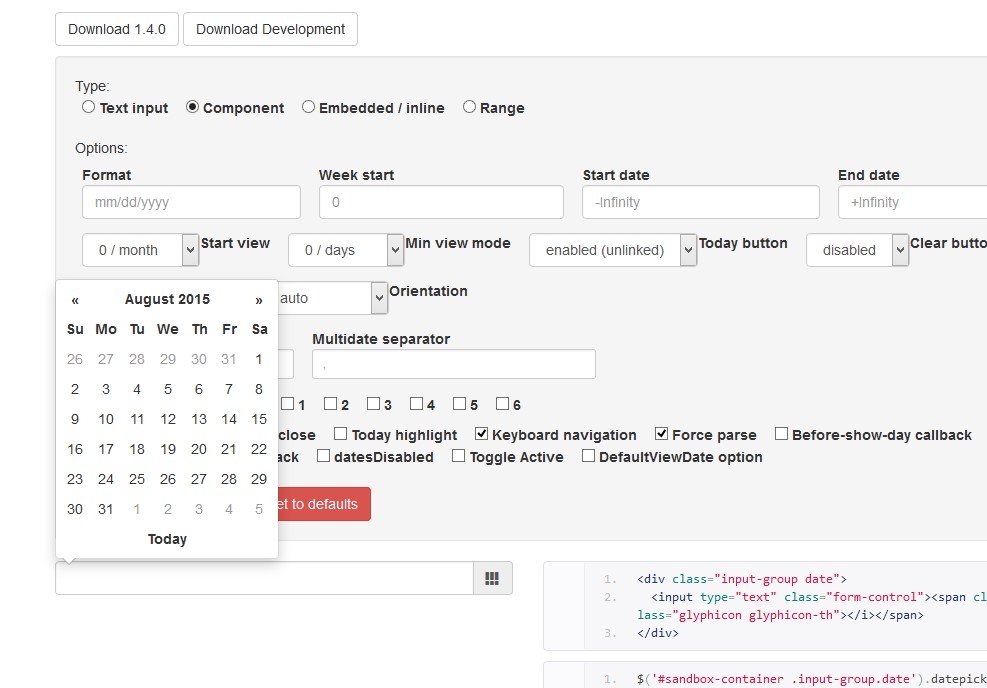Uncheck Keyboard navigation option
987x688 pixels.
[x=482, y=434]
